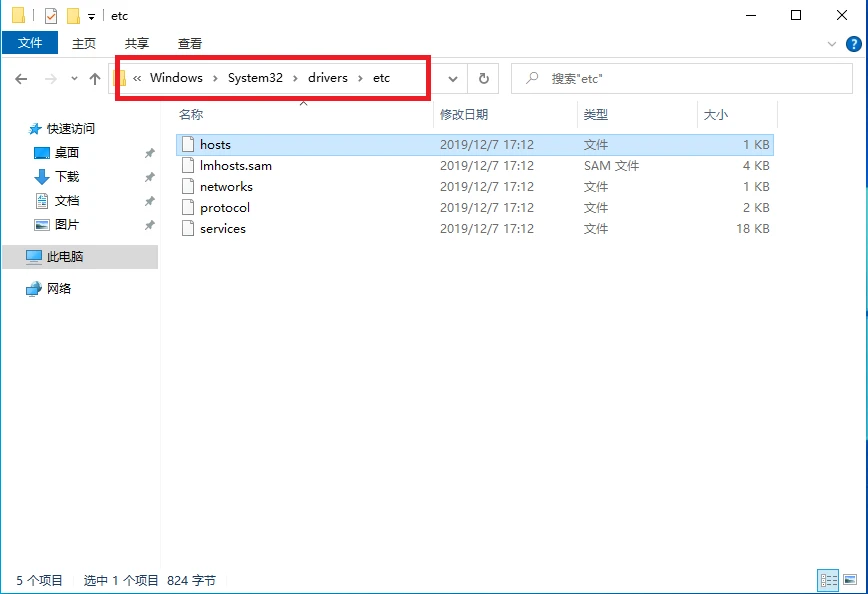This screenshot has width=868, height=594.
Task: Open the 文件 menu tab
Action: tap(30, 43)
